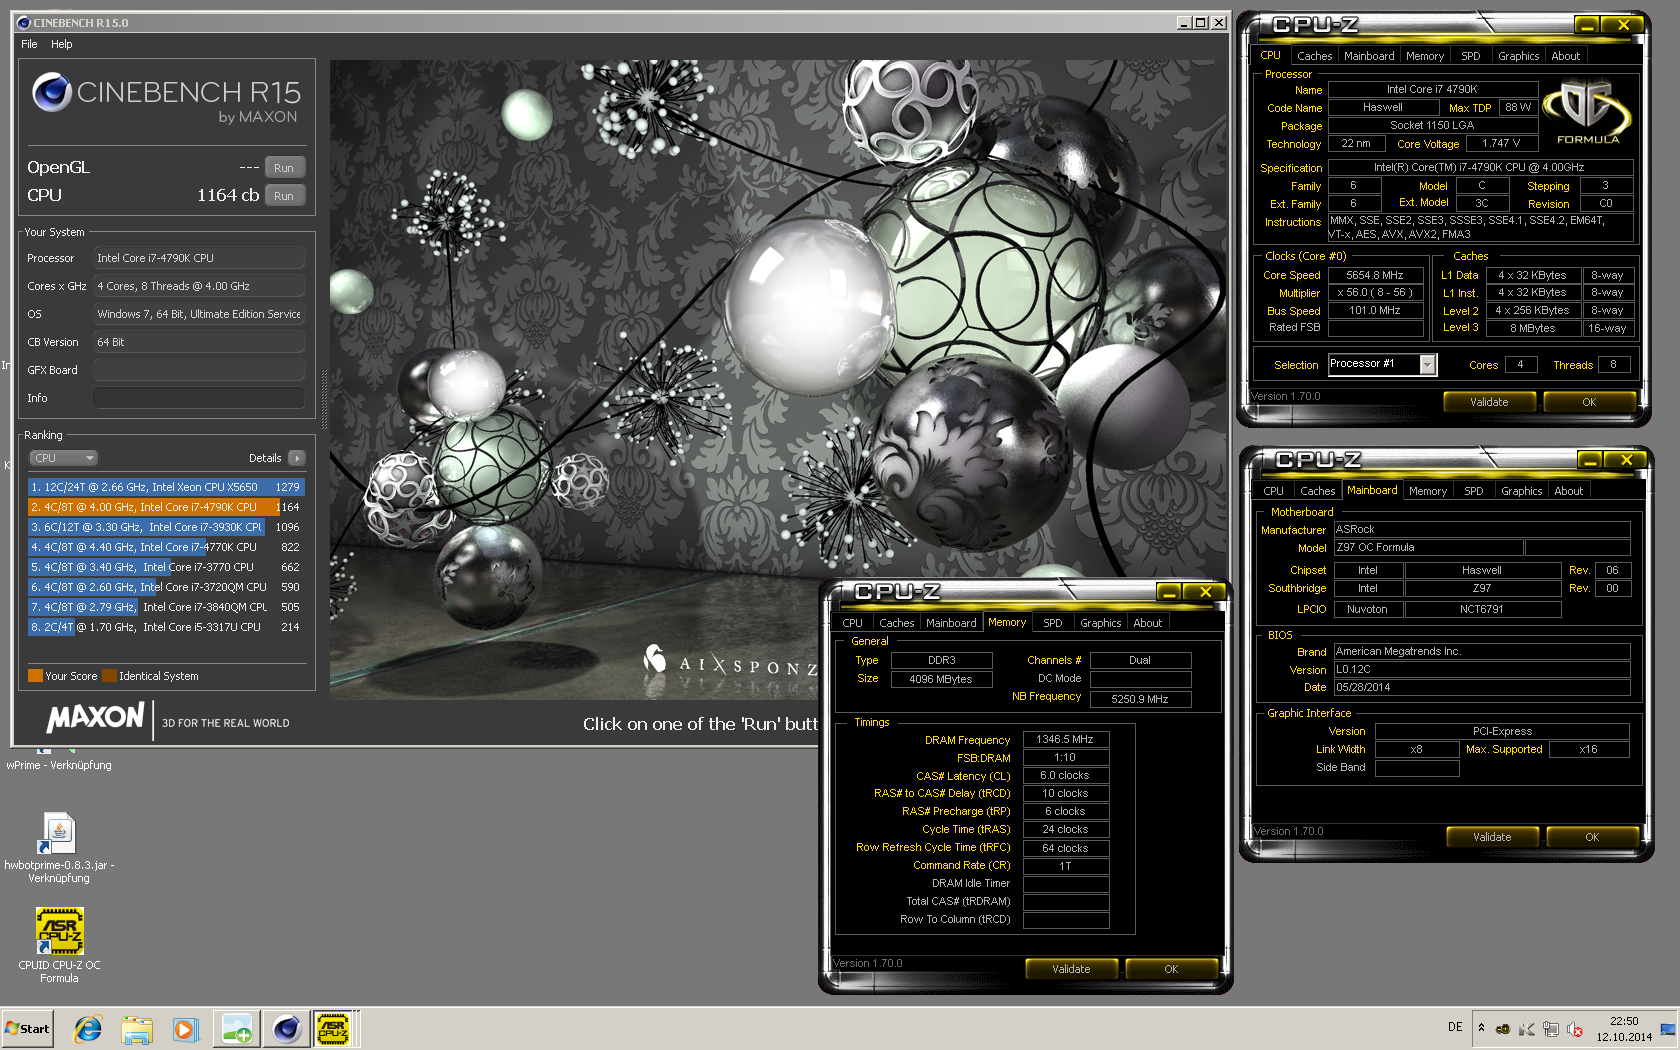Select ranking row i7-4790K score 1164

click(166, 507)
